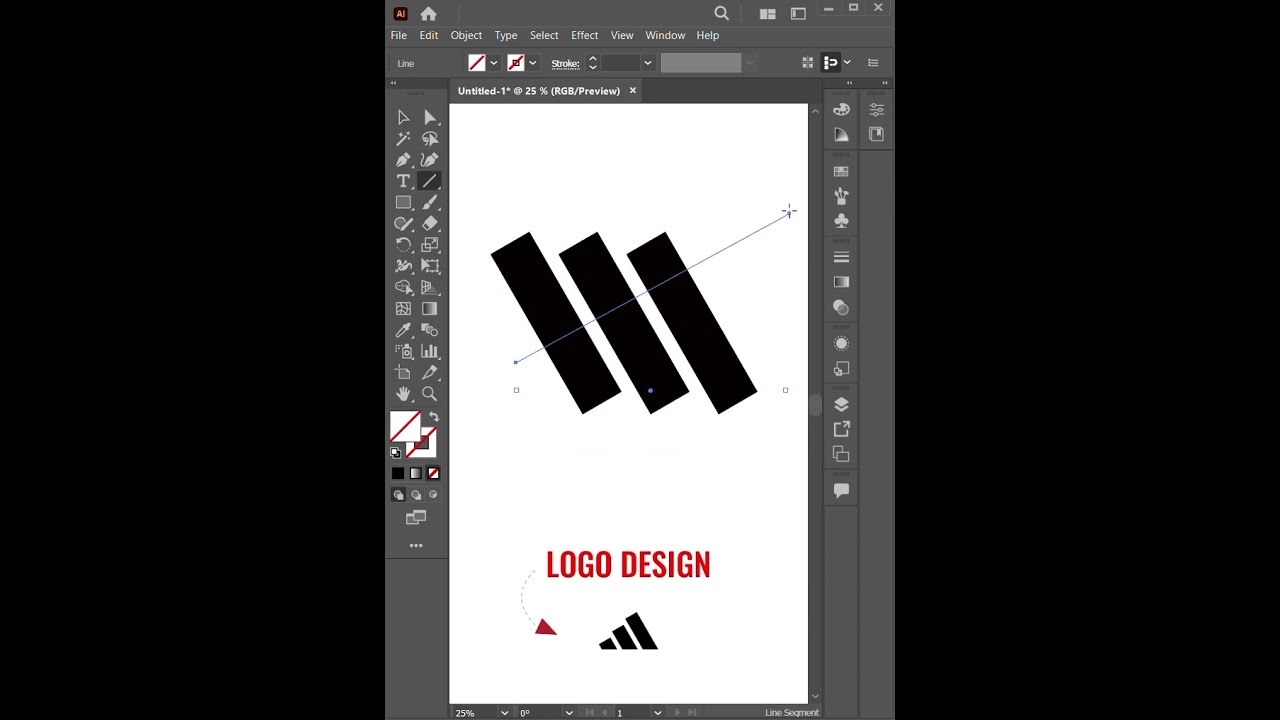The height and width of the screenshot is (720, 1280).
Task: Select the Selection tool arrow
Action: pos(403,117)
